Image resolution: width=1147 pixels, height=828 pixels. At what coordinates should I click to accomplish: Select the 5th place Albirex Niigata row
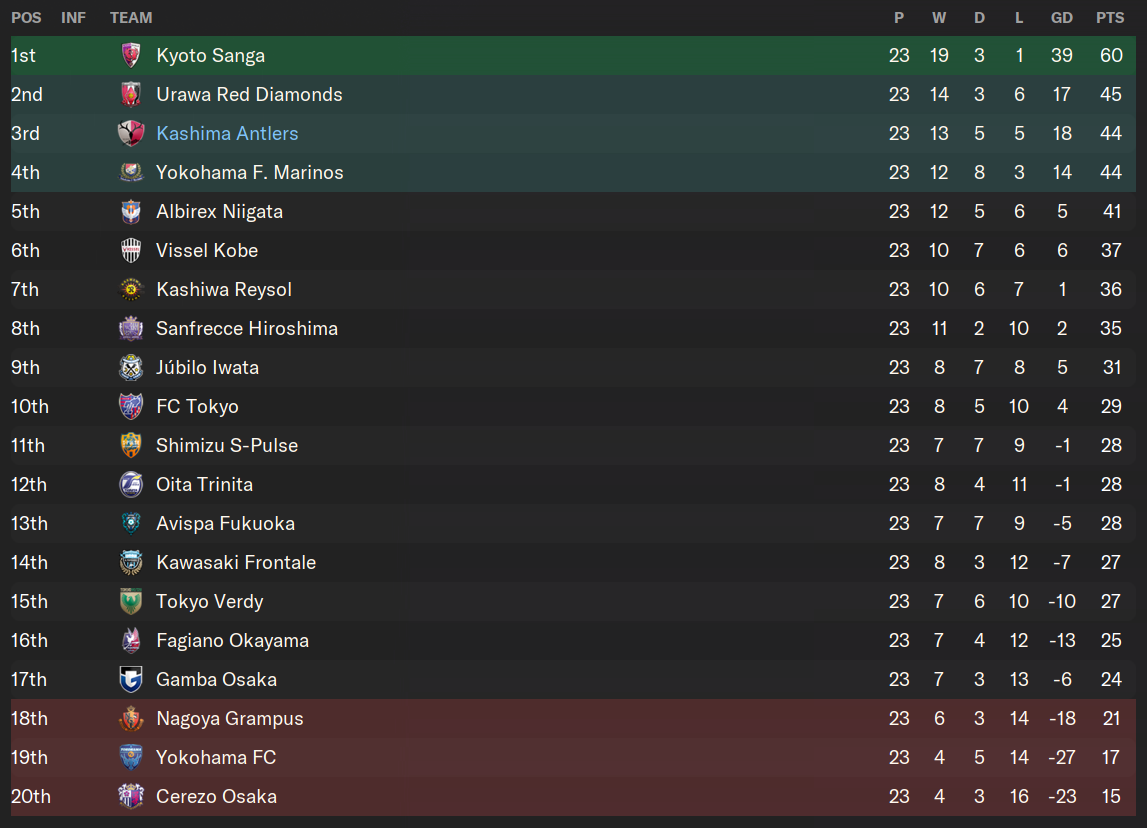[574, 211]
